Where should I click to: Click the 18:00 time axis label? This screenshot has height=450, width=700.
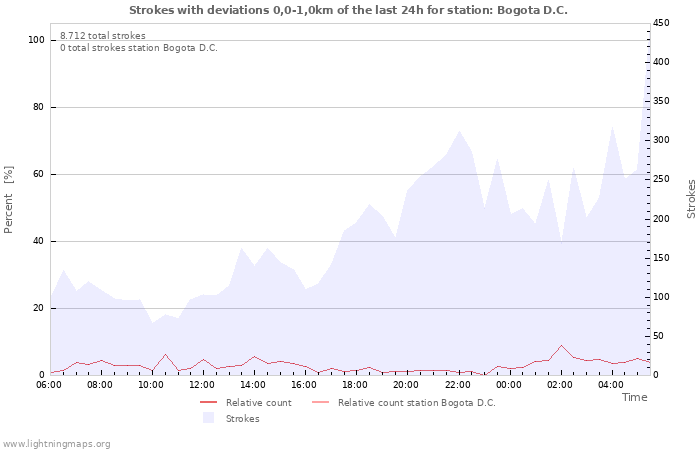tap(355, 384)
